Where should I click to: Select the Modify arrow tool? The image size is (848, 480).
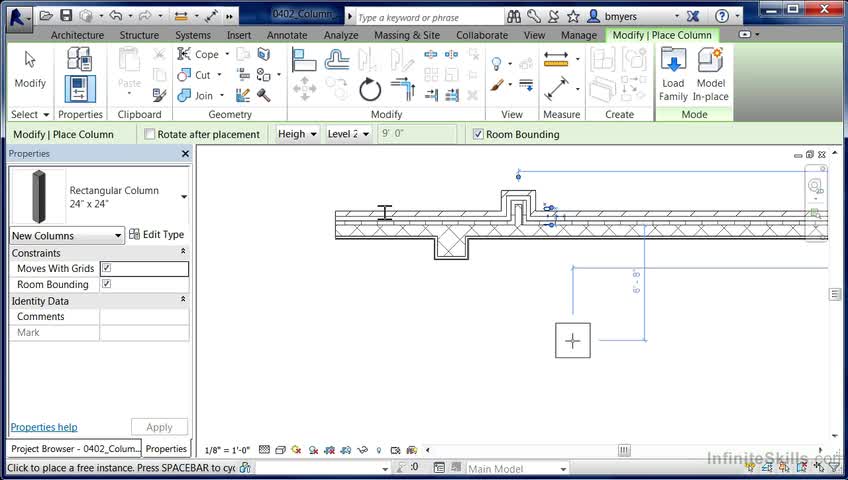[30, 69]
